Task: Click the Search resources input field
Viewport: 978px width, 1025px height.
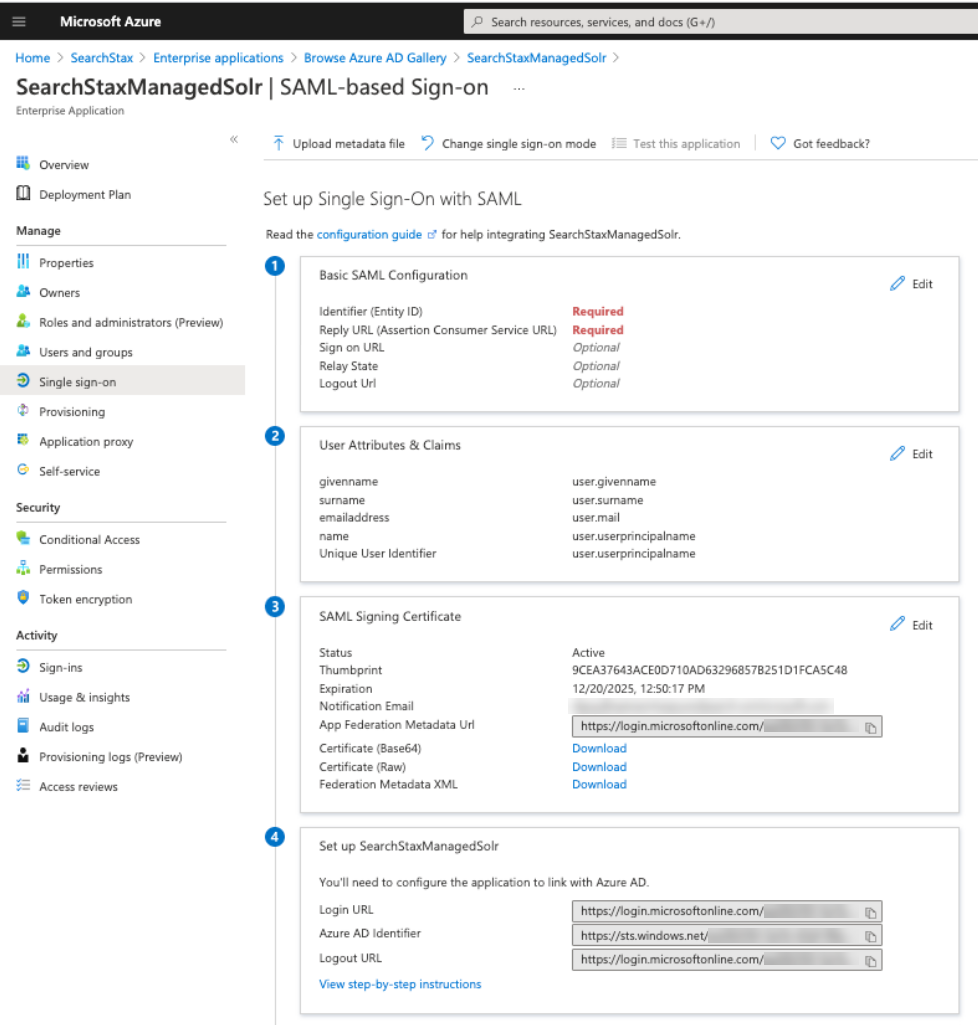Action: 721,22
